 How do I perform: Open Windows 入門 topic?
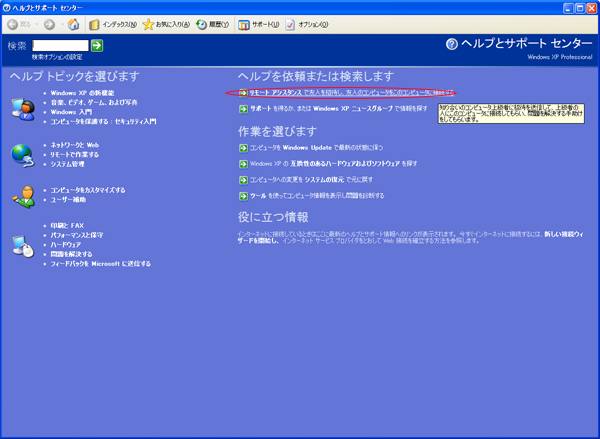pyautogui.click(x=71, y=112)
